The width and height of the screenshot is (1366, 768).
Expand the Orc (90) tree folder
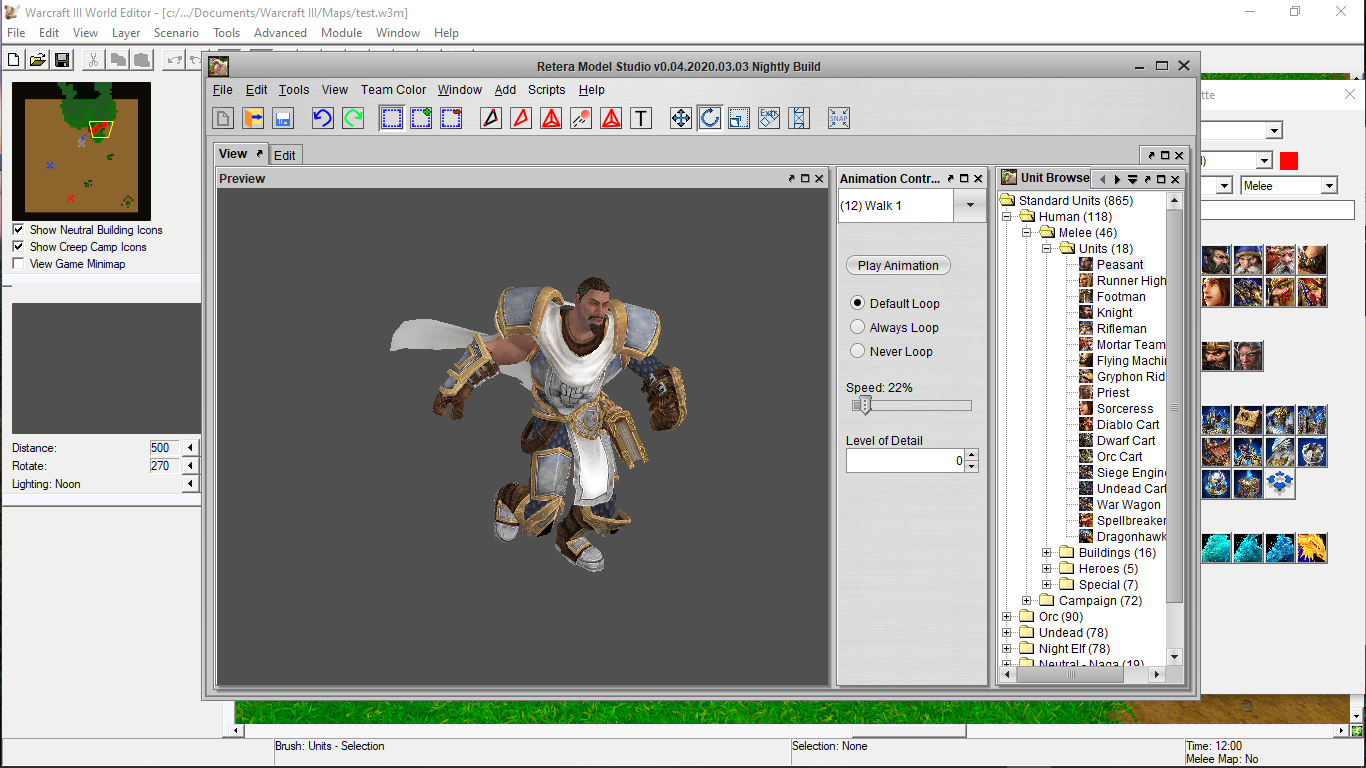1007,617
